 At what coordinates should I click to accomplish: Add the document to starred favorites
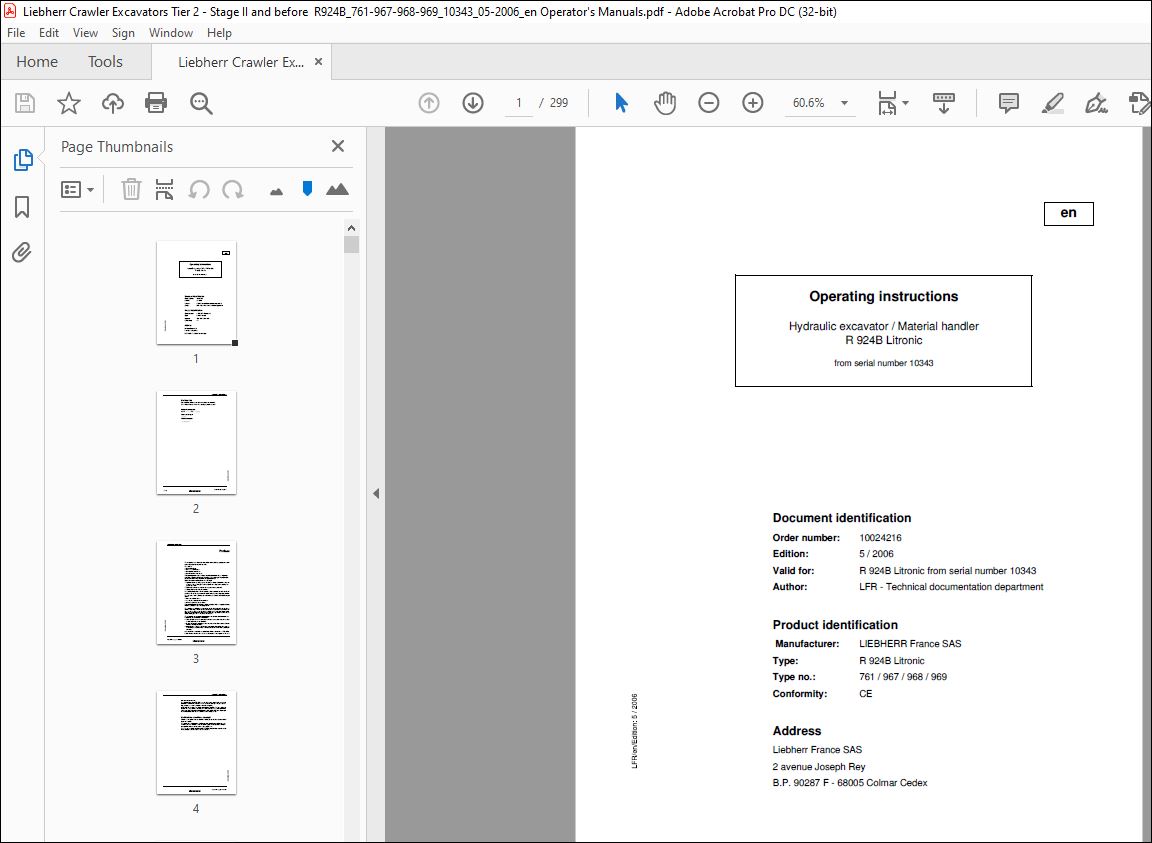click(x=68, y=103)
